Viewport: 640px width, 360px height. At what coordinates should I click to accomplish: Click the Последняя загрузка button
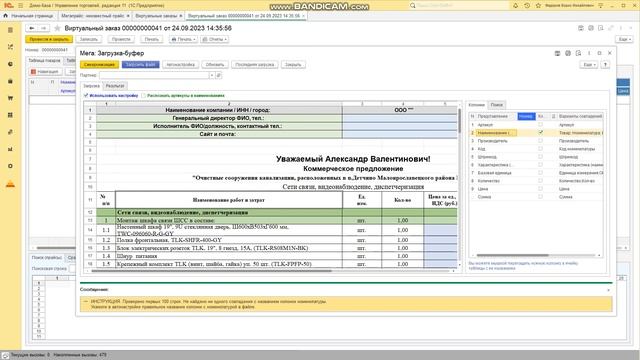pos(255,64)
